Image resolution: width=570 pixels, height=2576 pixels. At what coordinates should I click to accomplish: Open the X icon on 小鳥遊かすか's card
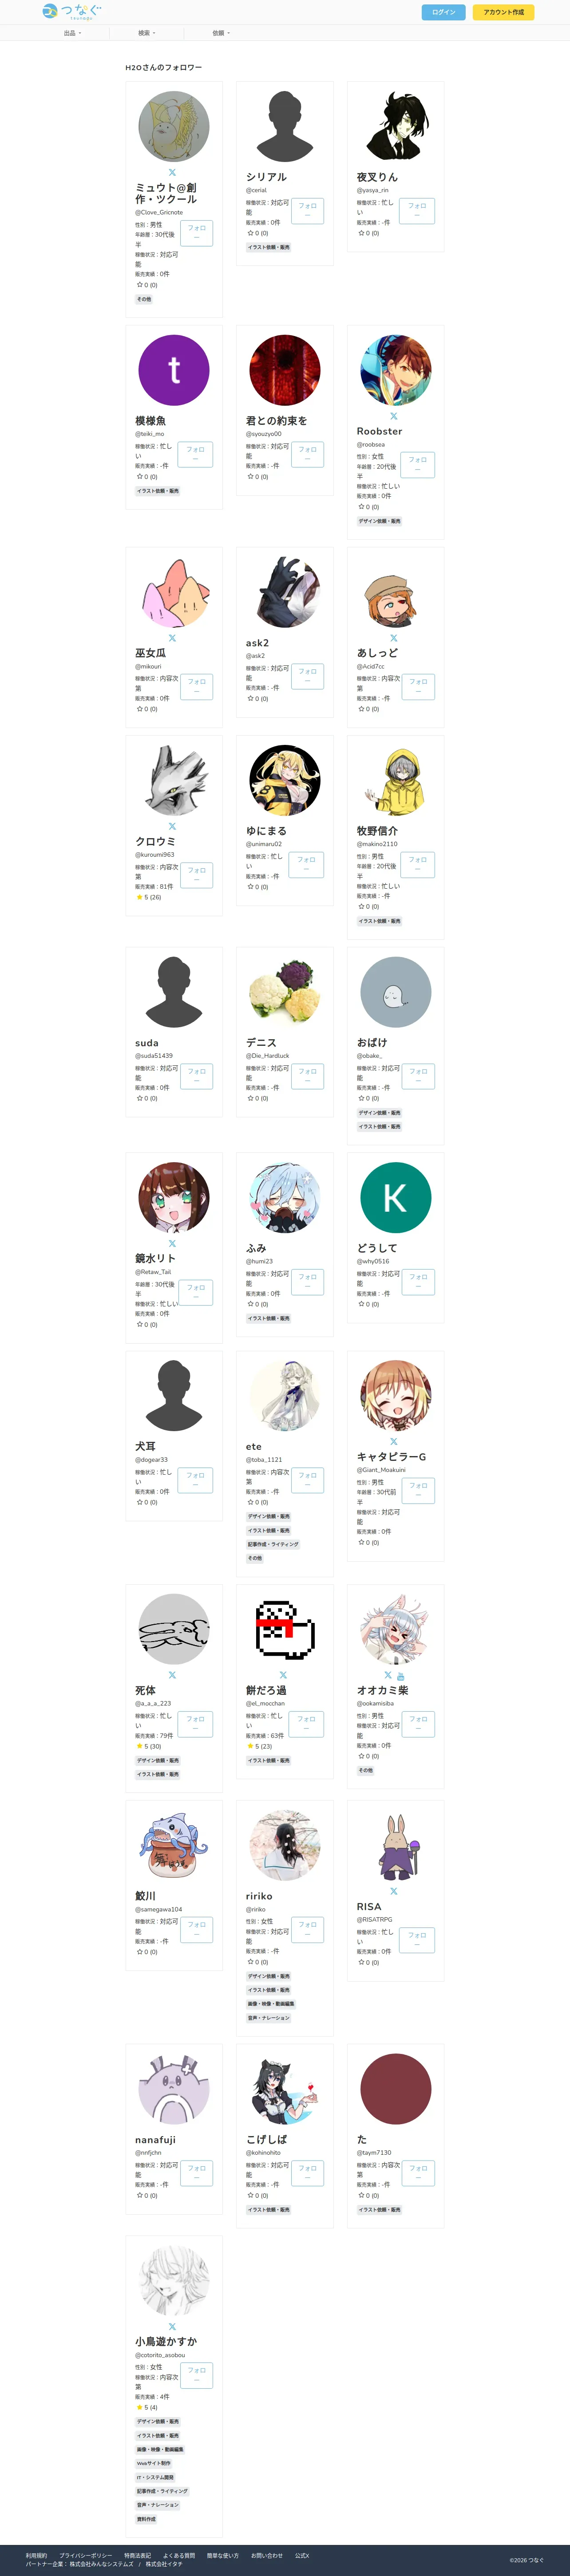click(x=172, y=2326)
